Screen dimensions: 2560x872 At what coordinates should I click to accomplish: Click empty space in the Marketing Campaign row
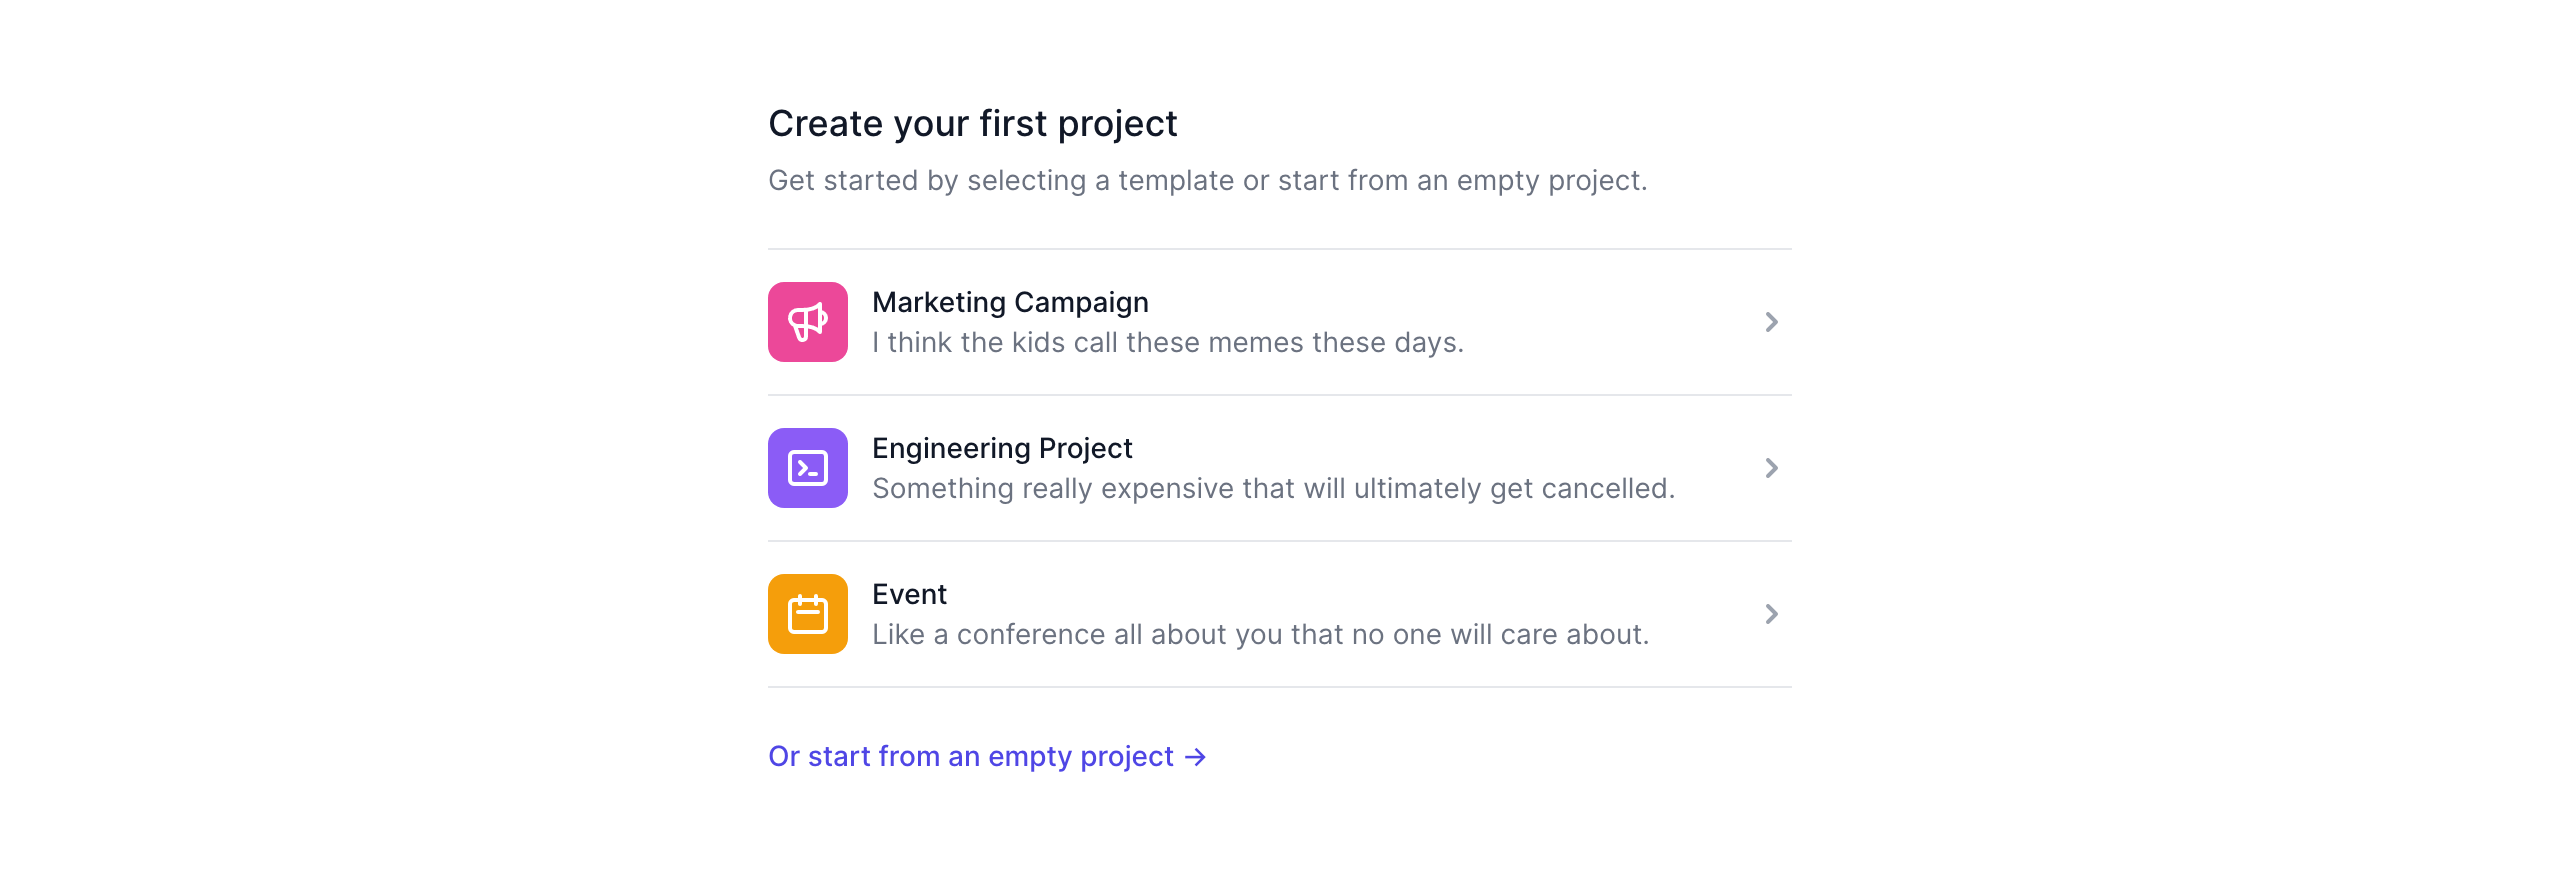tap(1600, 322)
